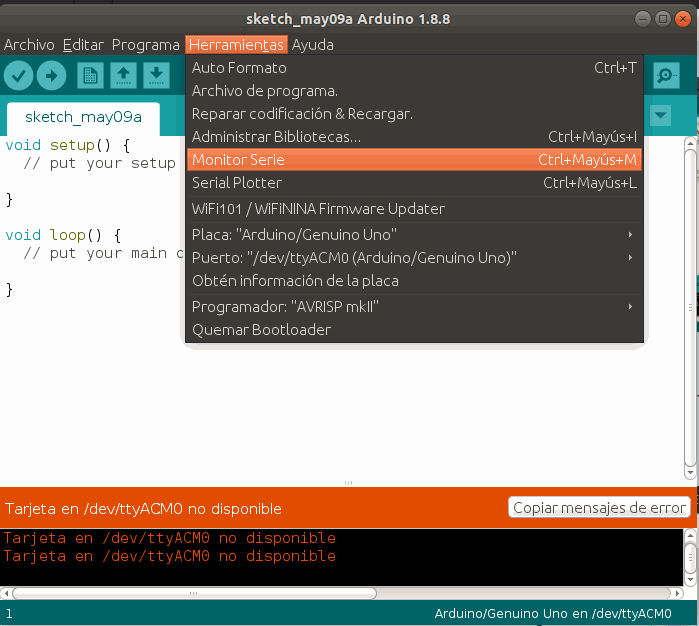Save sketch with the down-arrow icon

click(156, 75)
